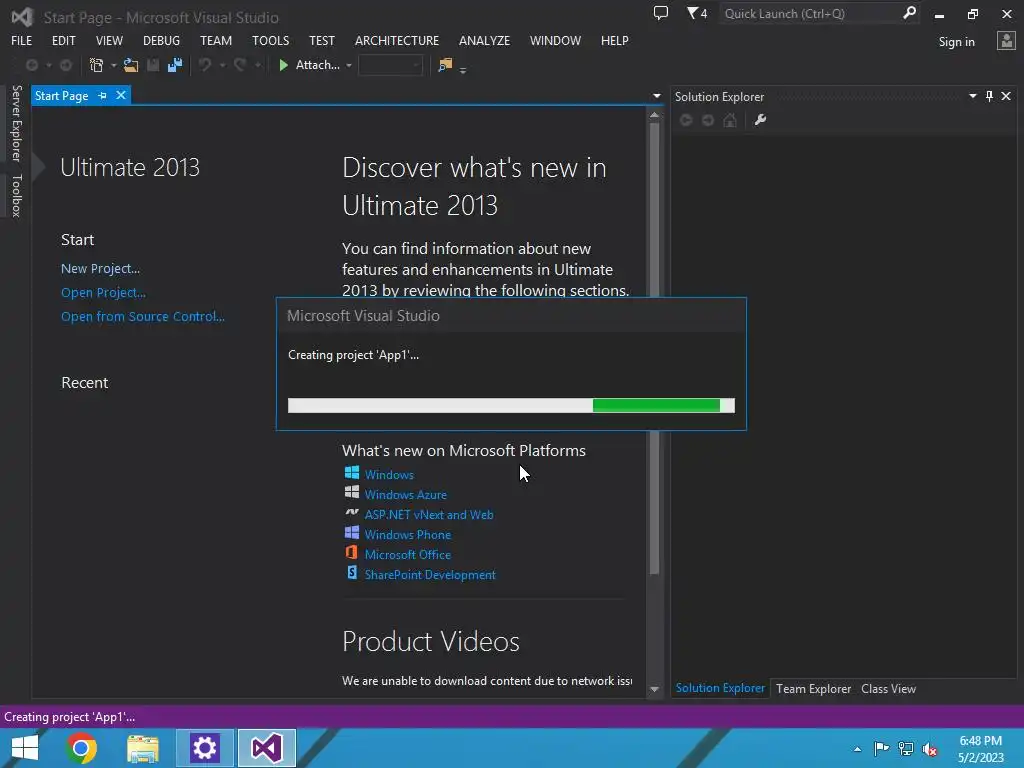Click Open from Source Control... link

point(143,317)
